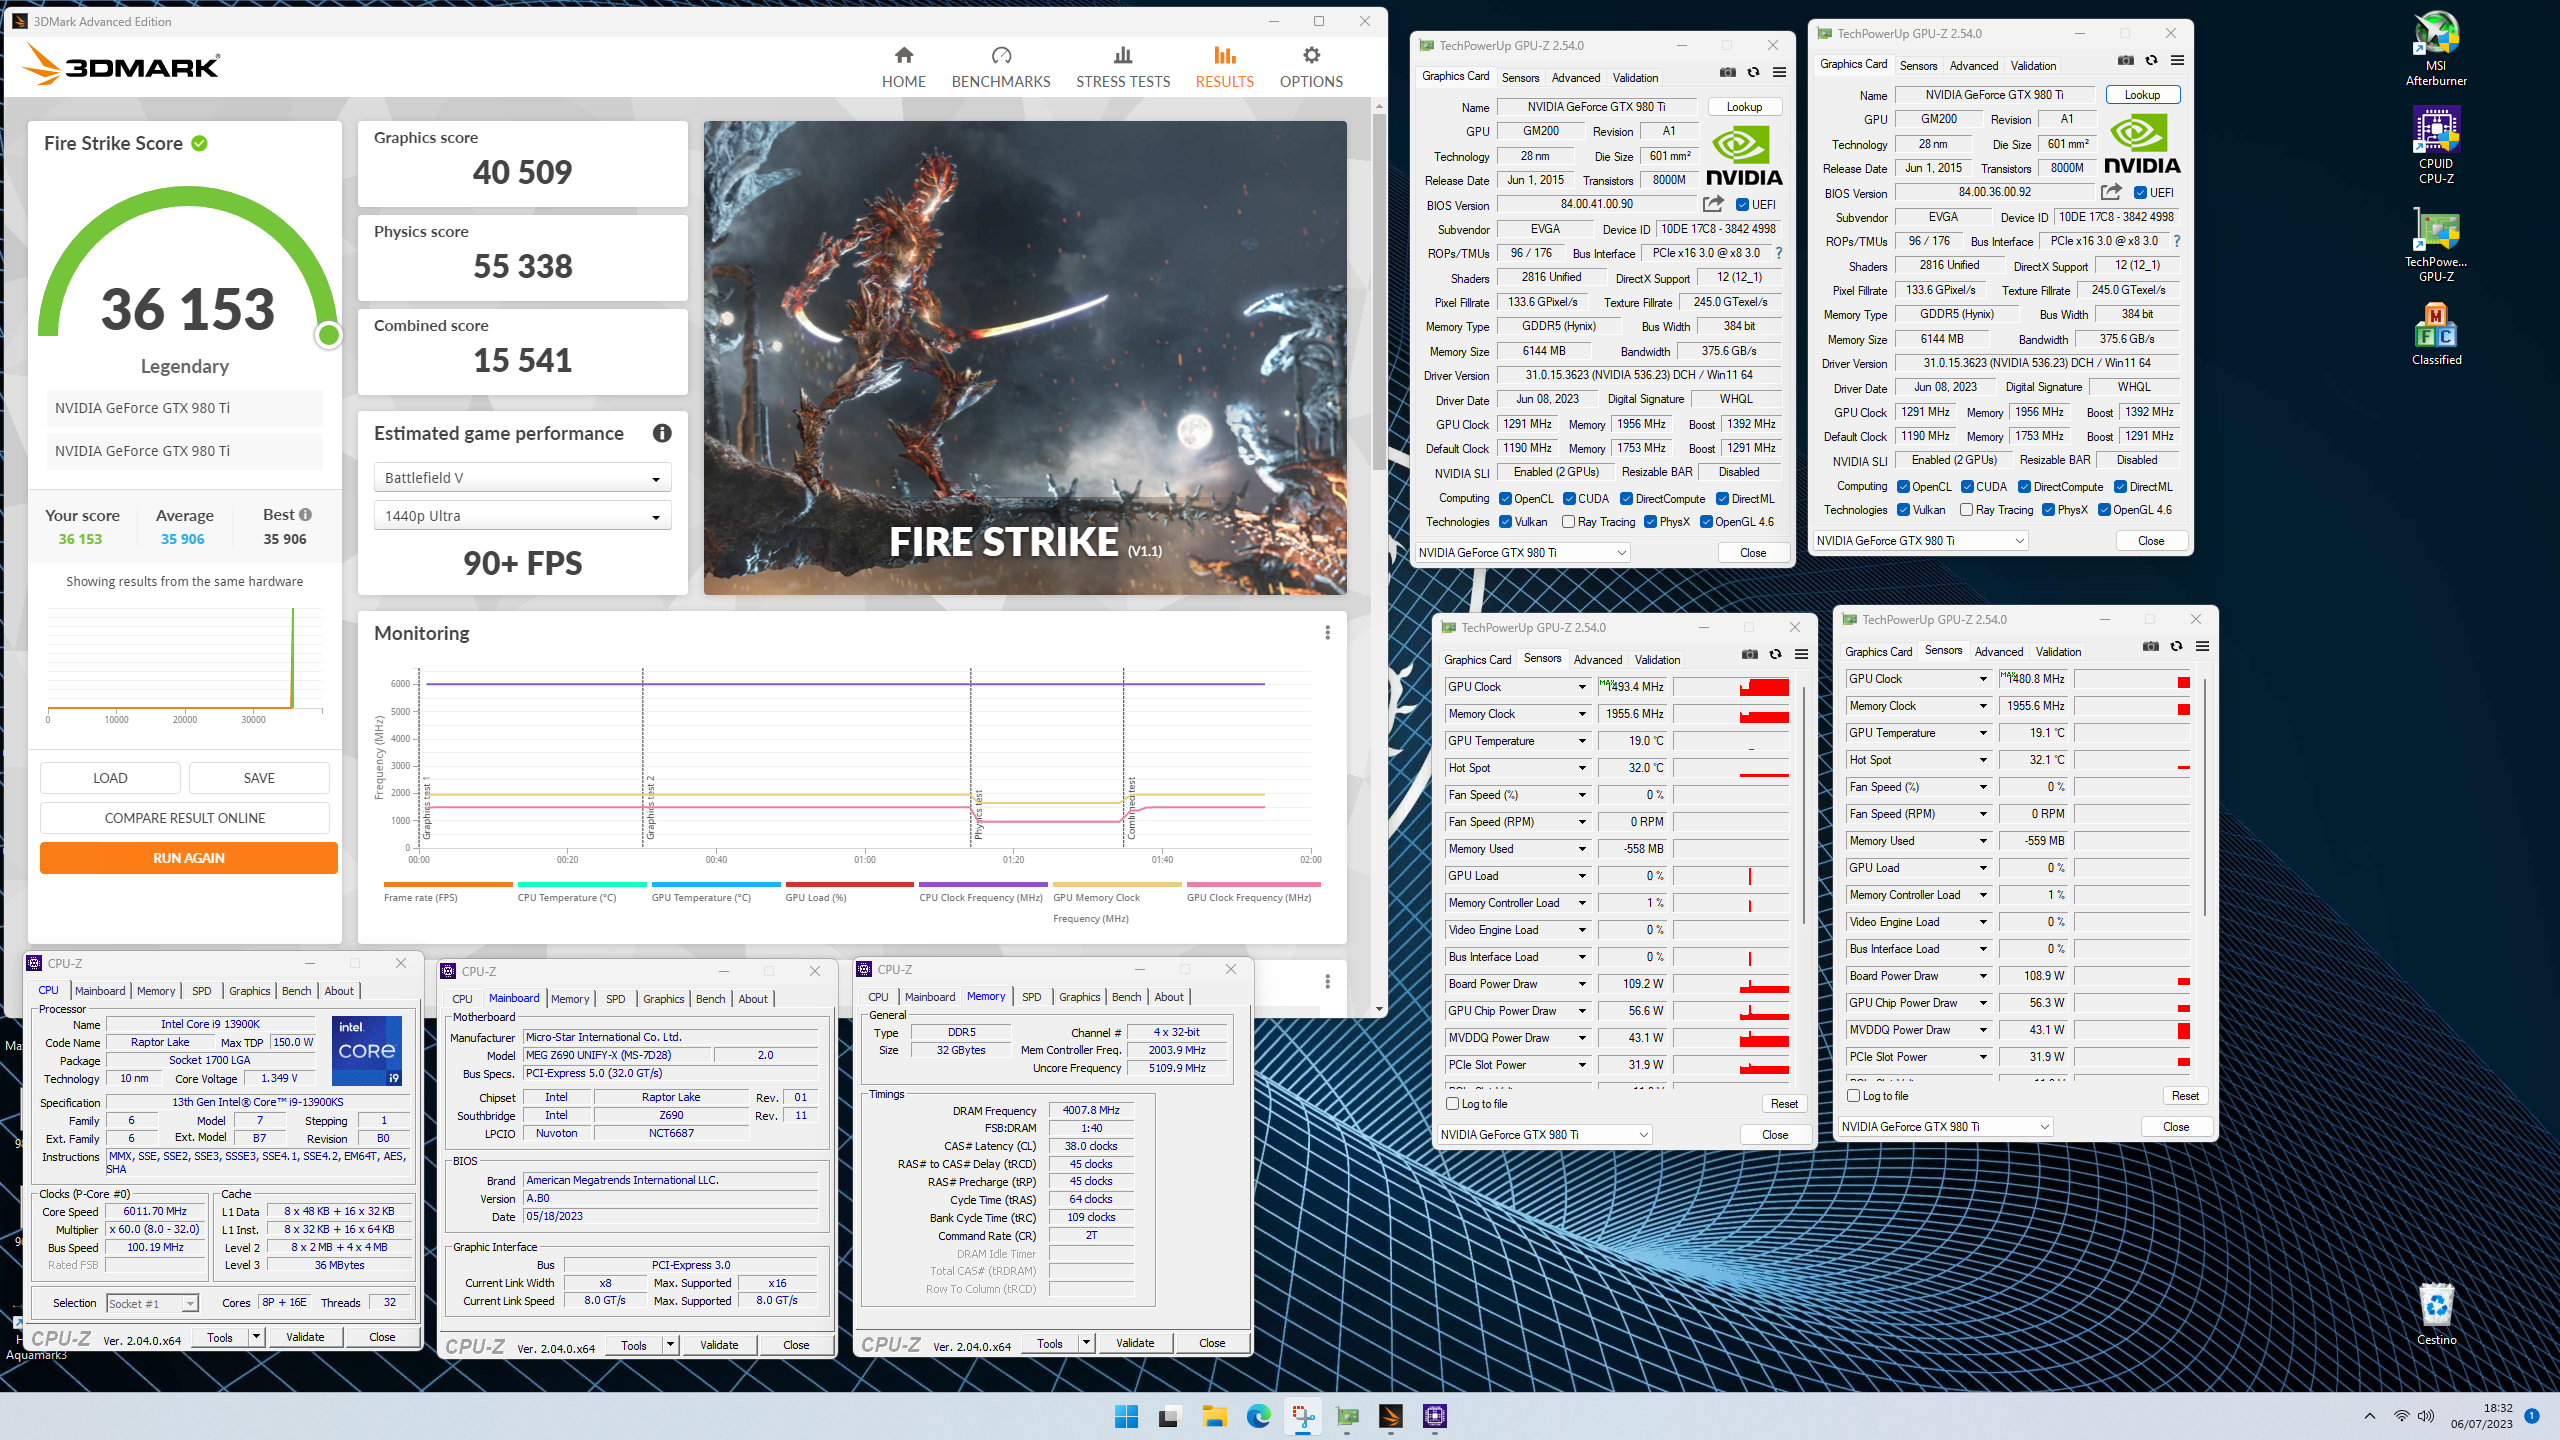Image resolution: width=2560 pixels, height=1440 pixels.
Task: Expand Hot Spot sensor dropdown bottom-right GPU-Z
Action: 1983,760
